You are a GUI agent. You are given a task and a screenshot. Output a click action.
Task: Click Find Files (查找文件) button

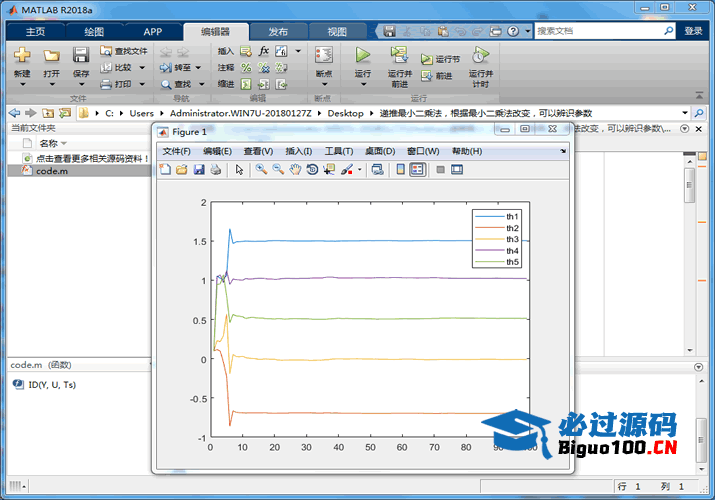tap(123, 50)
